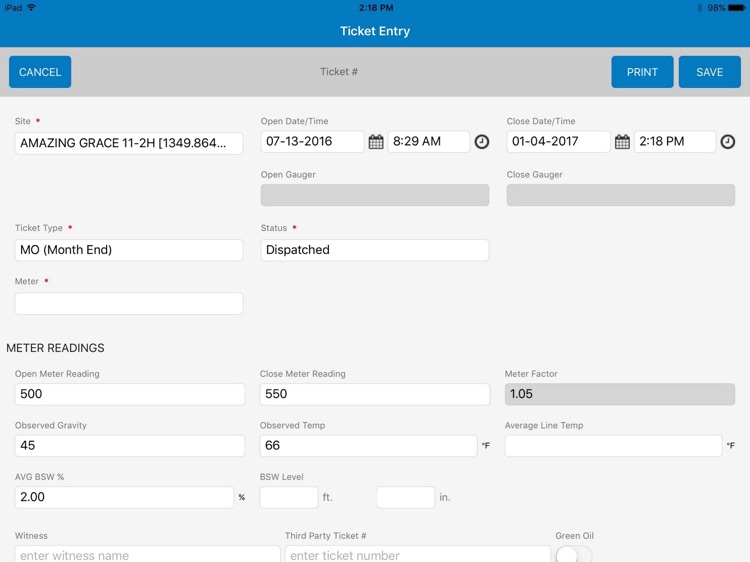The image size is (750, 562).
Task: Open the Open Time clock picker icon
Action: pyautogui.click(x=482, y=142)
